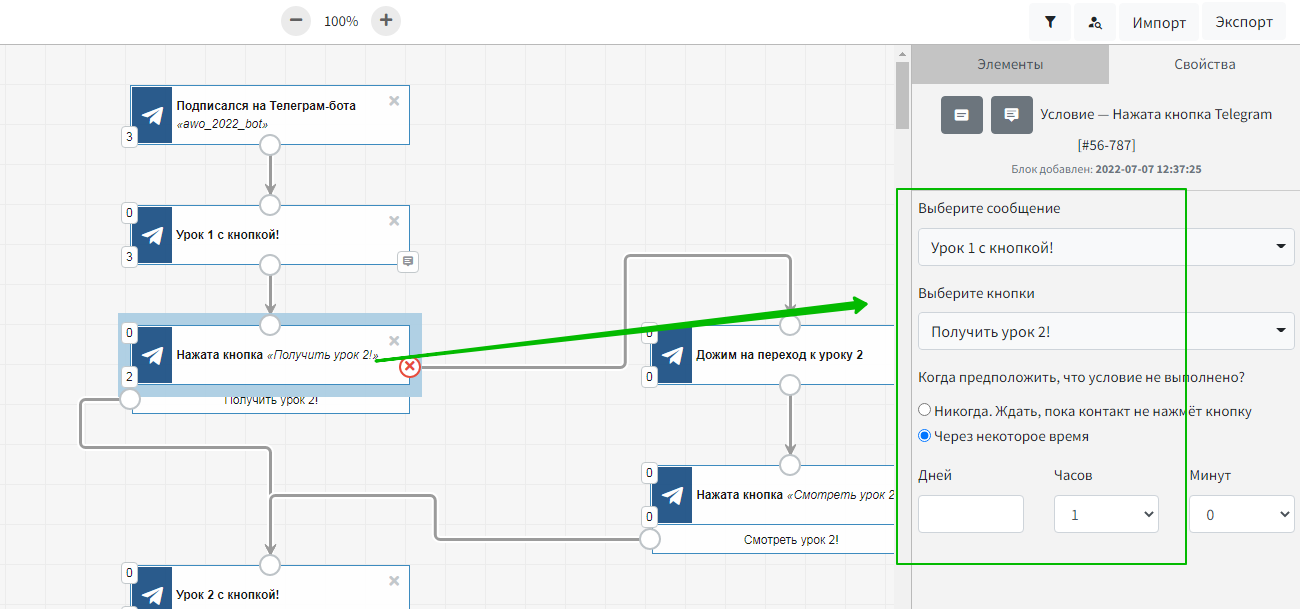The width and height of the screenshot is (1300, 609).
Task: Switch to the Свойства tab
Action: click(x=1204, y=64)
